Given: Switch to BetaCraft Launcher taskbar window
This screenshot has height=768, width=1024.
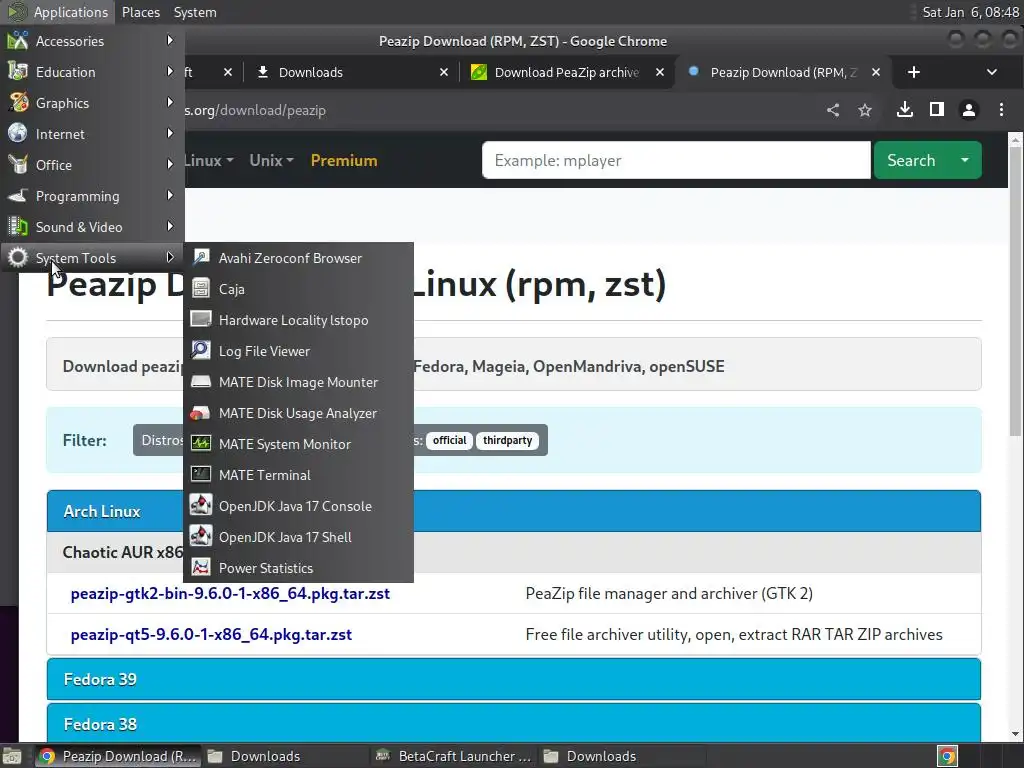Looking at the screenshot, I should [x=454, y=756].
